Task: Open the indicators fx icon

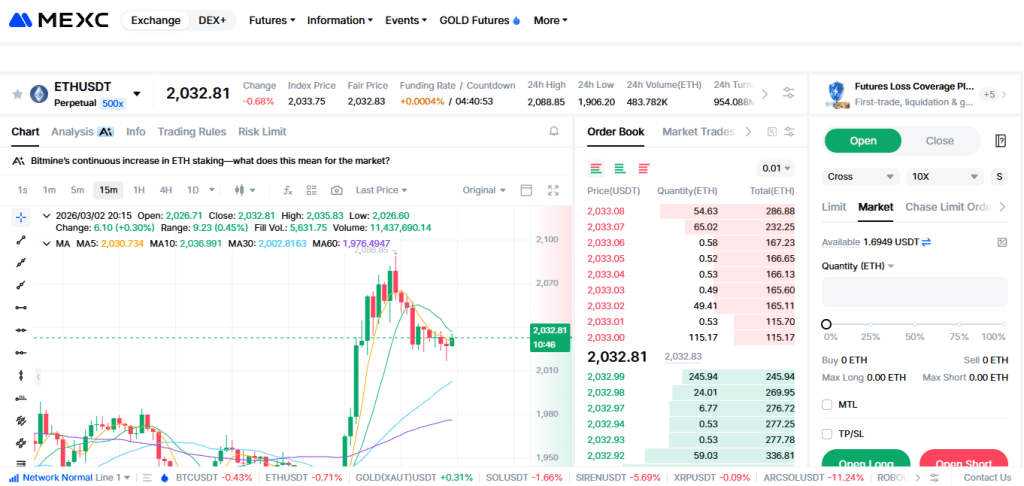Action: 287,190
